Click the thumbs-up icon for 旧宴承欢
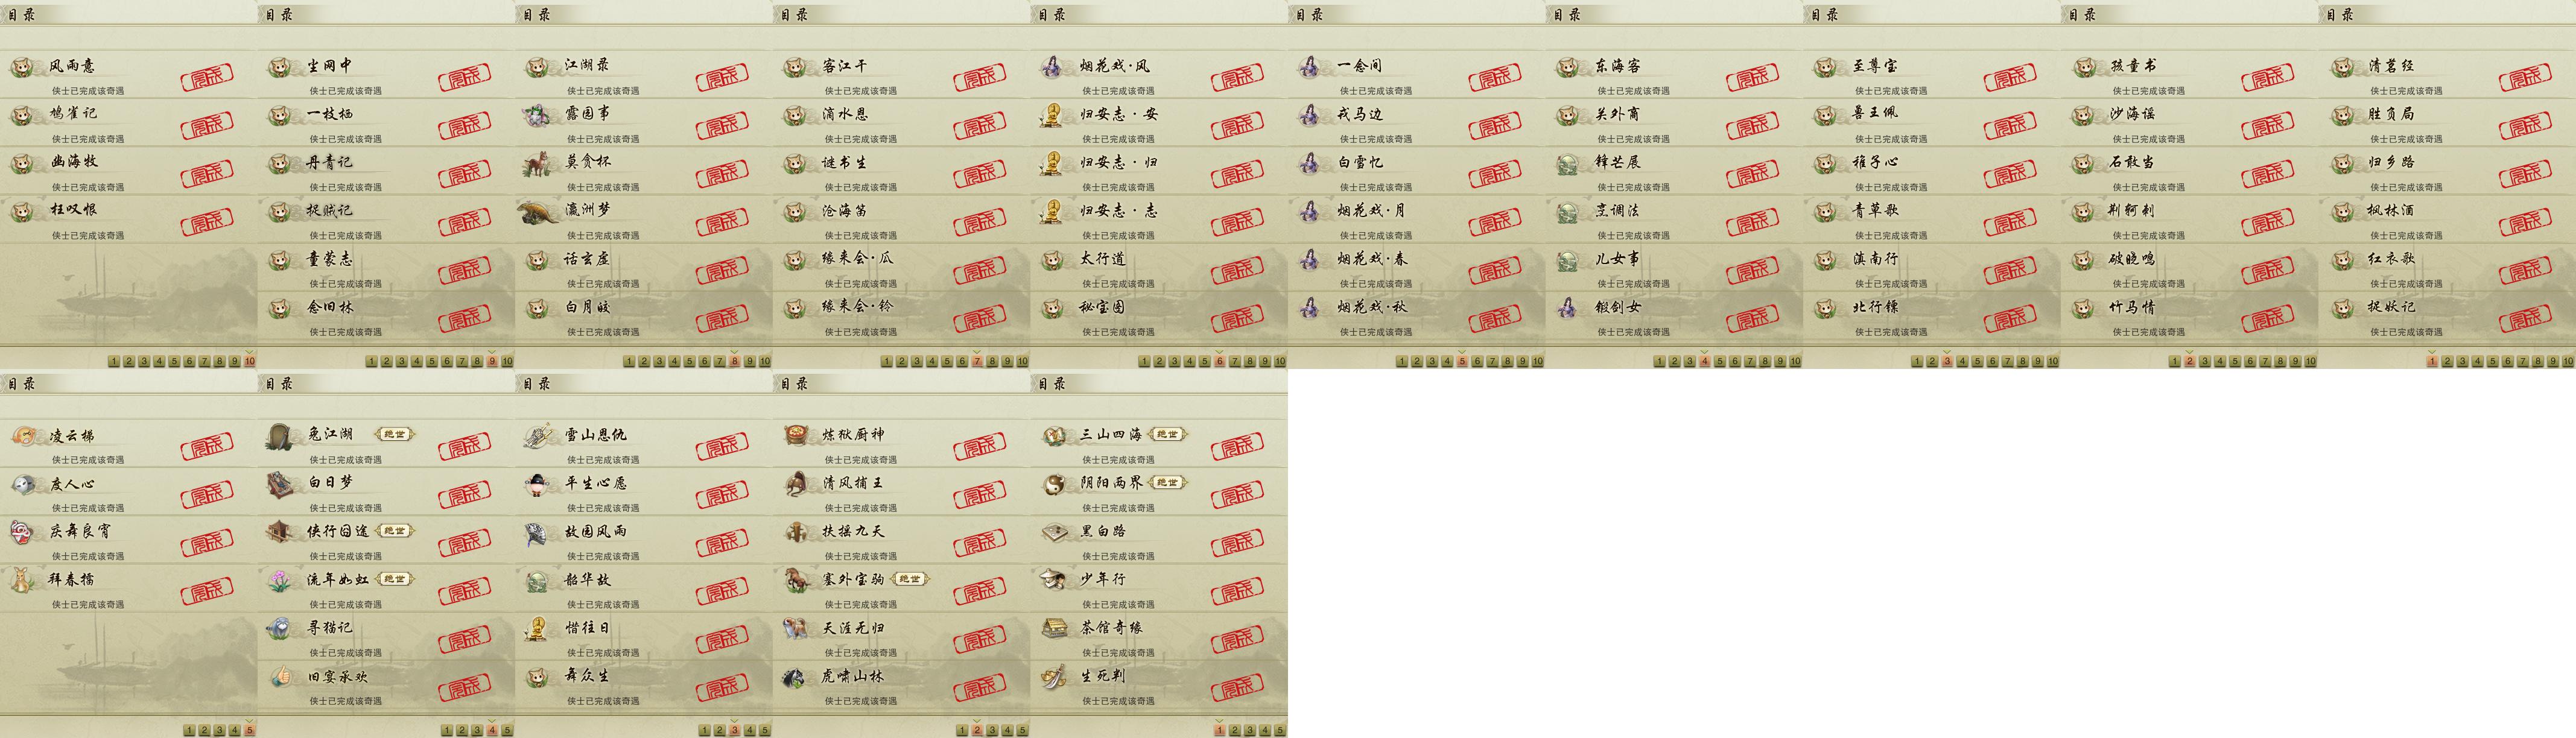2576x738 pixels. (280, 677)
